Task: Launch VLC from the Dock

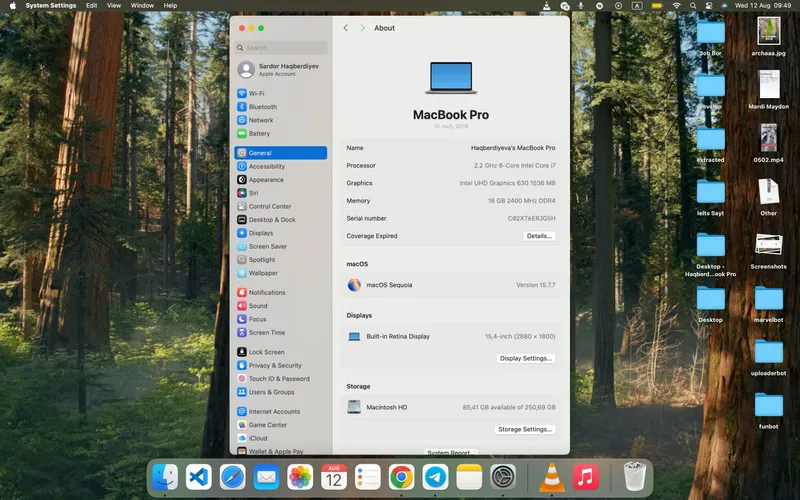Action: 552,477
